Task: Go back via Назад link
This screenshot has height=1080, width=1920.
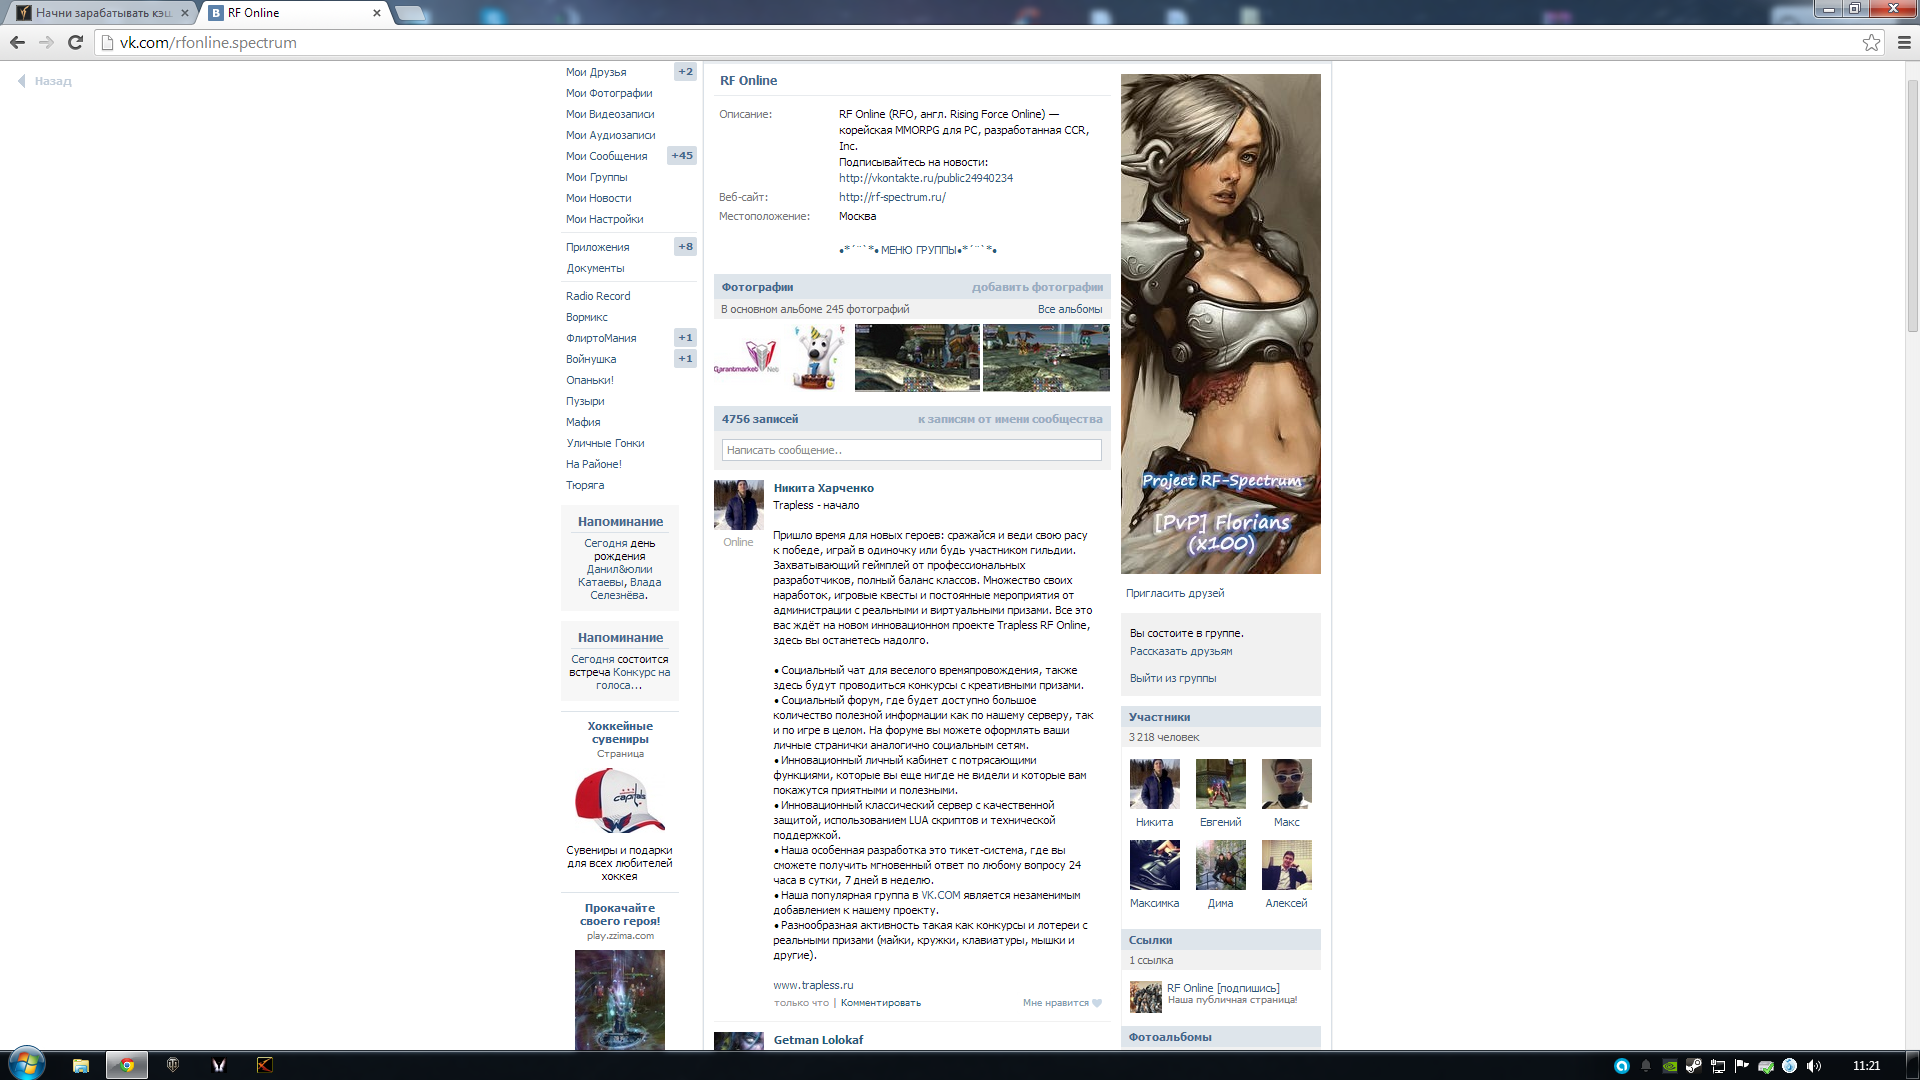Action: tap(45, 81)
